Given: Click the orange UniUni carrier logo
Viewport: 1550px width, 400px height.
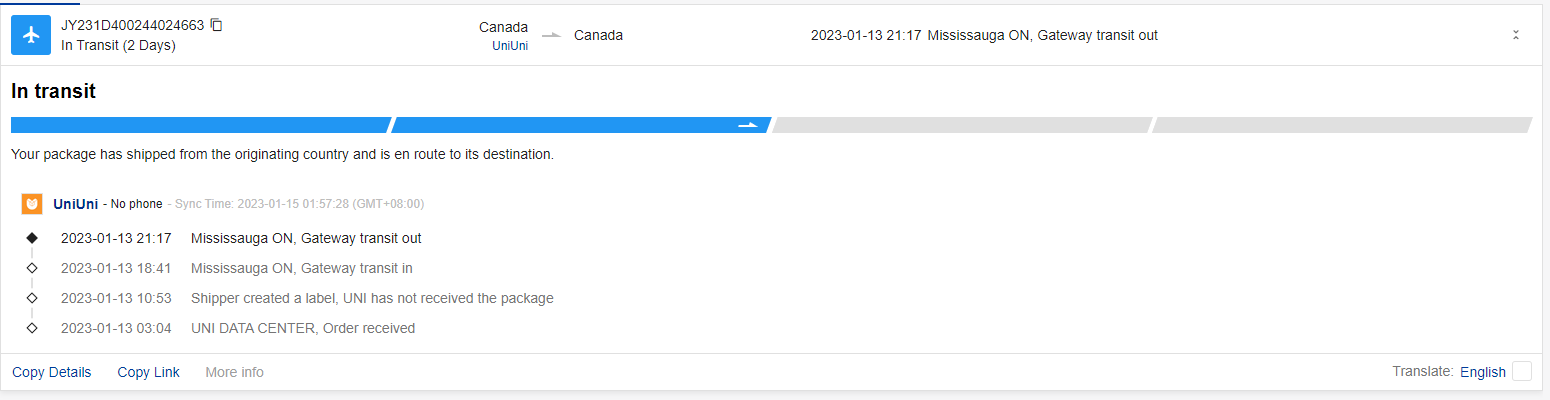Looking at the screenshot, I should click(x=32, y=204).
